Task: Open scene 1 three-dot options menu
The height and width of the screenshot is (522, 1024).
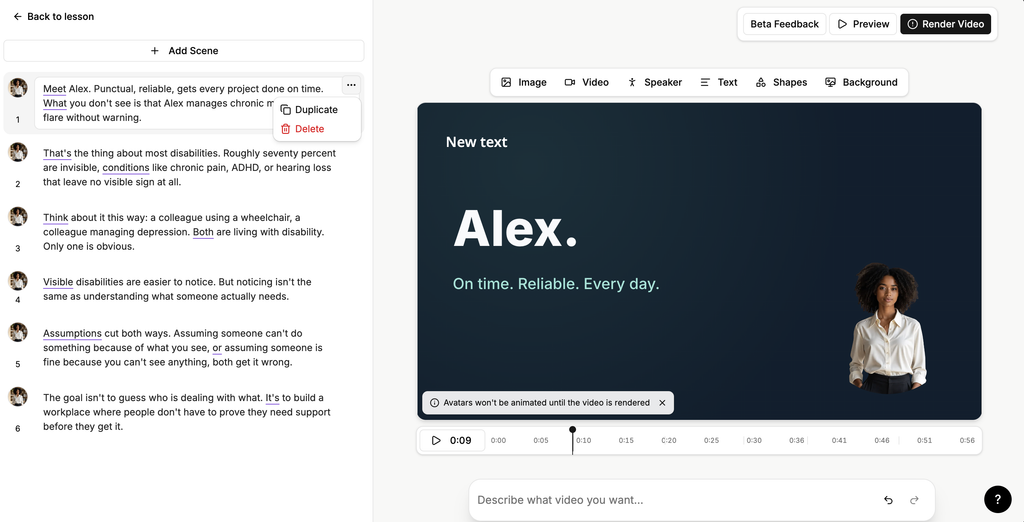Action: 351,86
